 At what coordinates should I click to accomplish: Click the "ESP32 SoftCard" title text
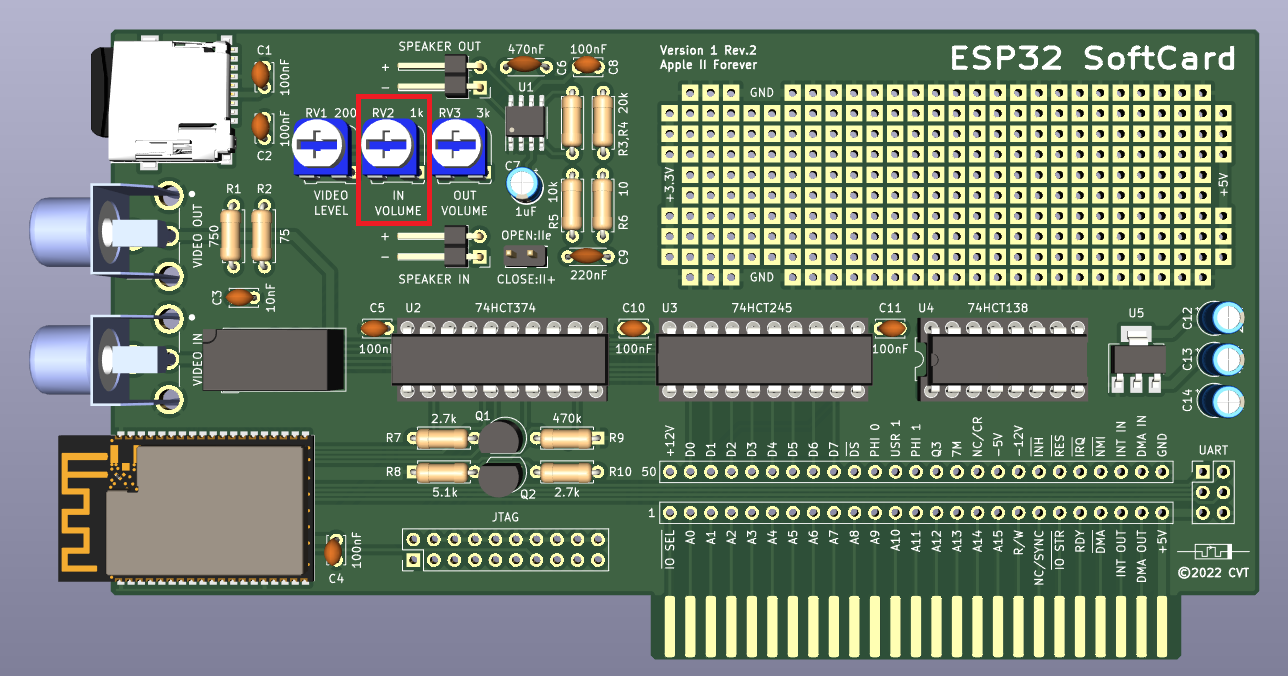tap(1092, 60)
